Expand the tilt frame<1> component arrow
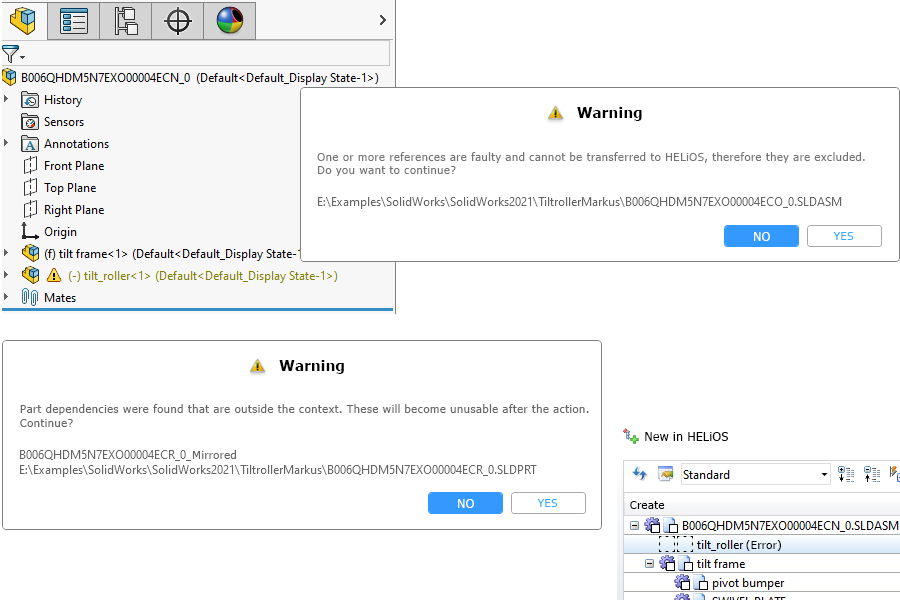Viewport: 900px width, 600px height. tap(6, 253)
